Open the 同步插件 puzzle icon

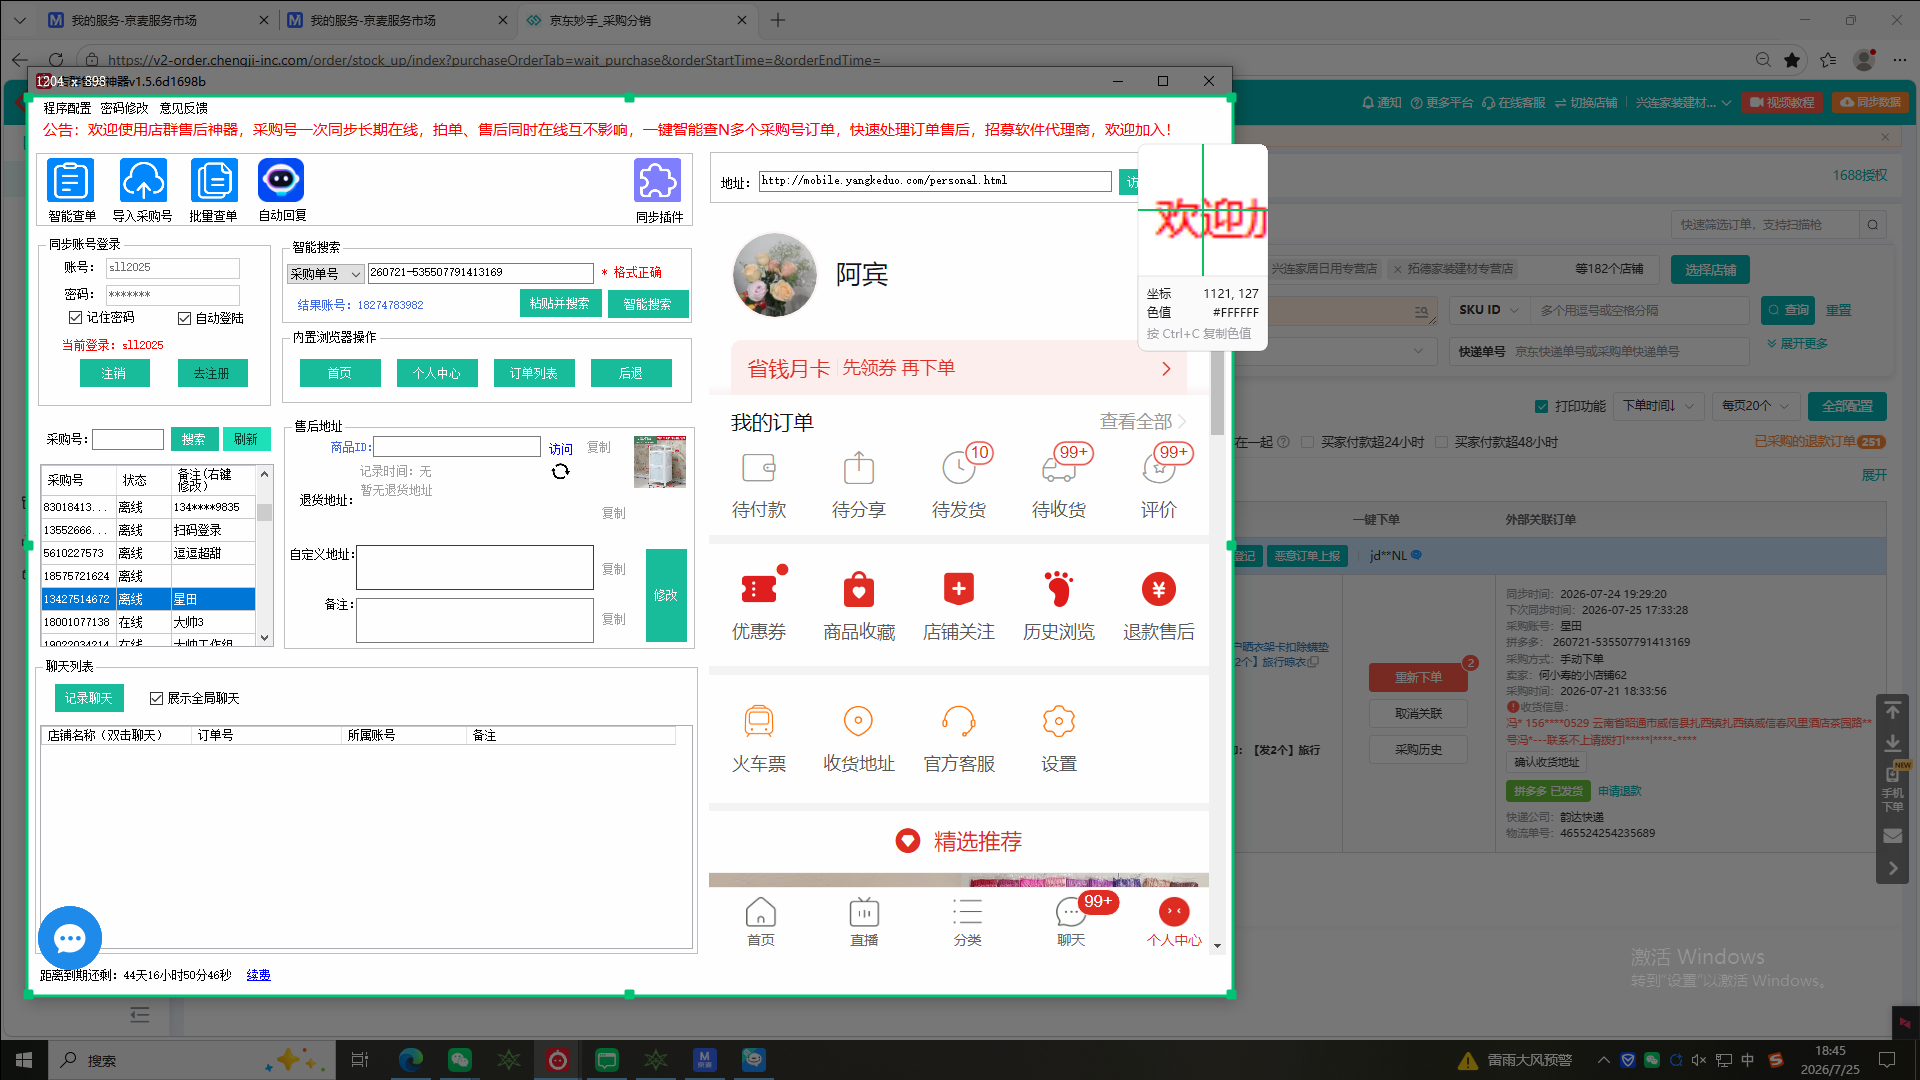click(658, 181)
